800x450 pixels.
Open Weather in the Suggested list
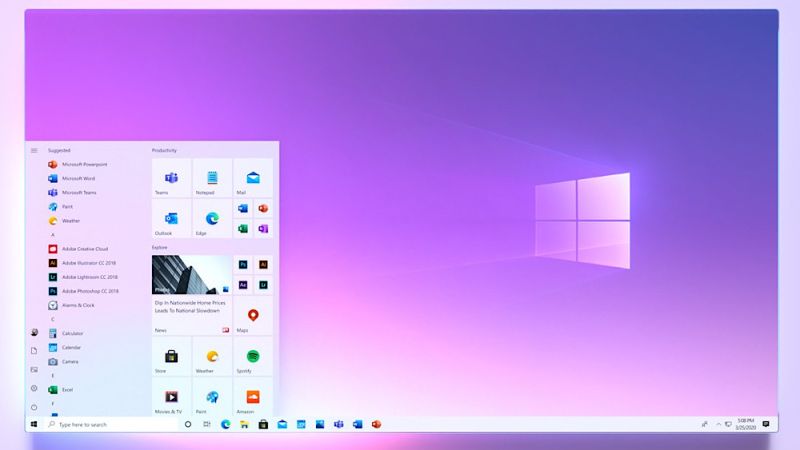click(64, 221)
